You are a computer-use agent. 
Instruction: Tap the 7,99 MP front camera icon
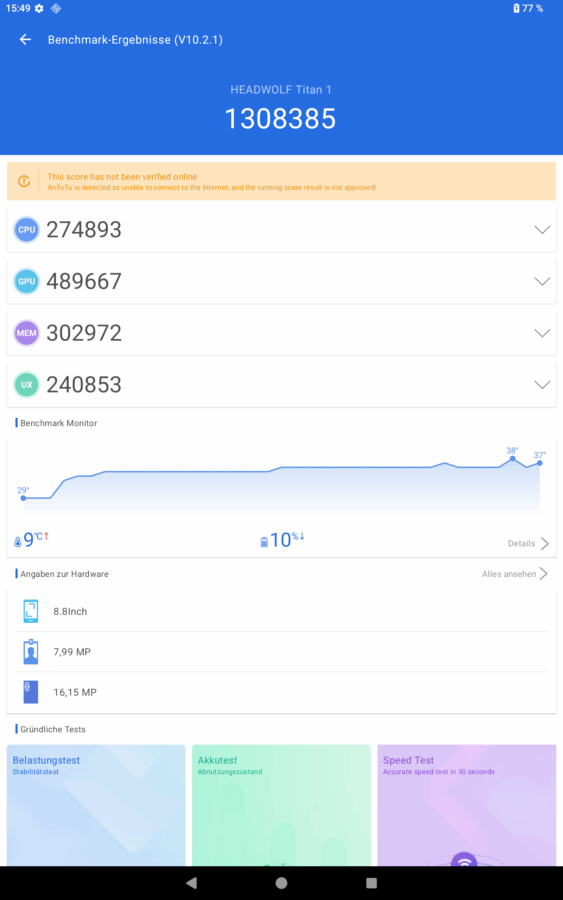pos(30,651)
